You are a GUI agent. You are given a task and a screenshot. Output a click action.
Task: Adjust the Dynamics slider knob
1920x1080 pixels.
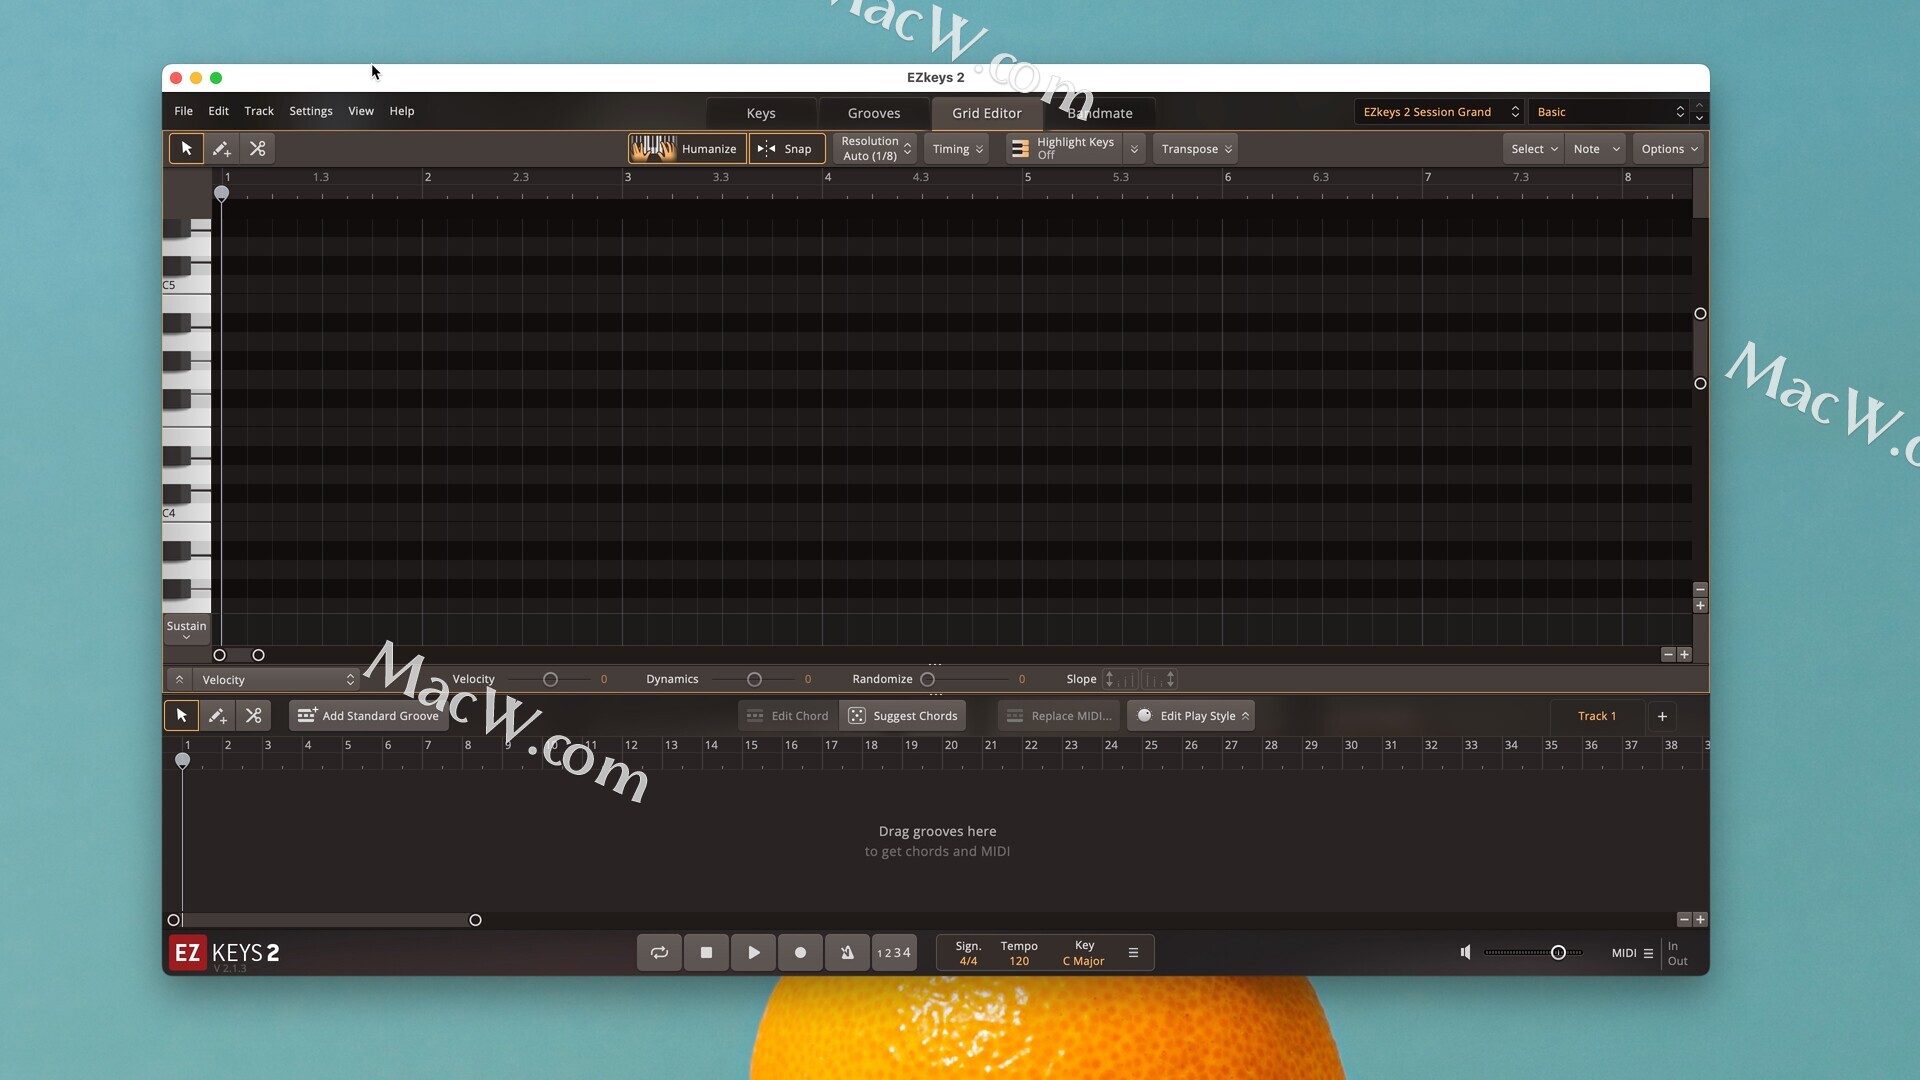point(755,680)
